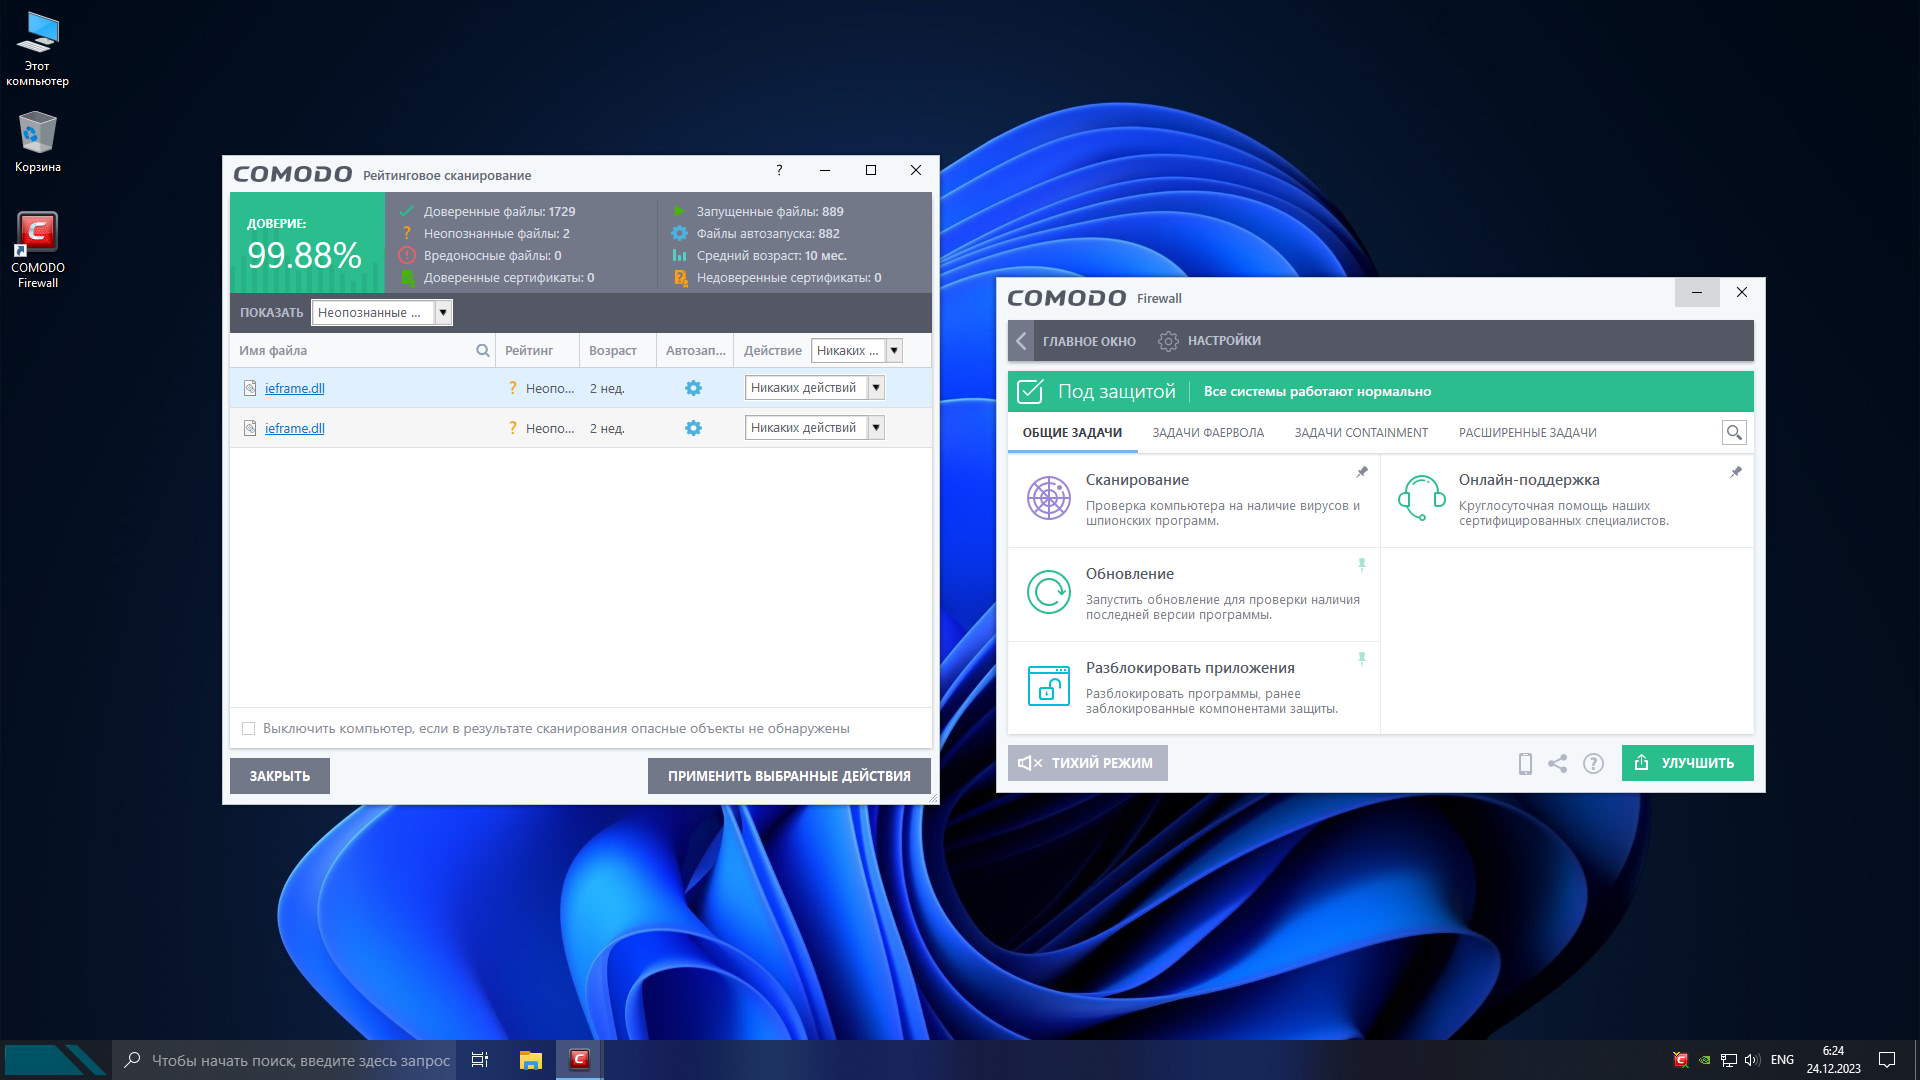
Task: Click the search magnifier icon beside task tabs
Action: [1734, 433]
